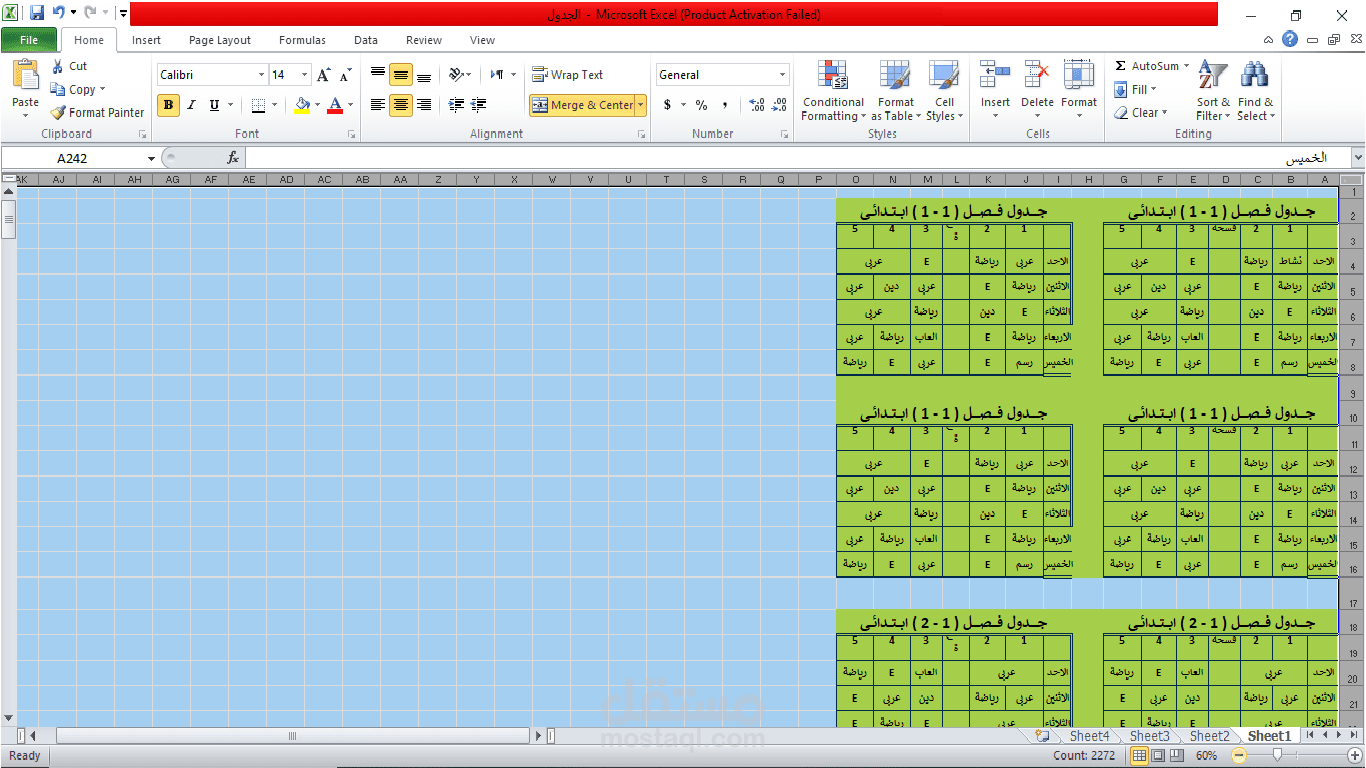This screenshot has height=768, width=1366.
Task: Click the Format as Table icon
Action: coord(895,89)
